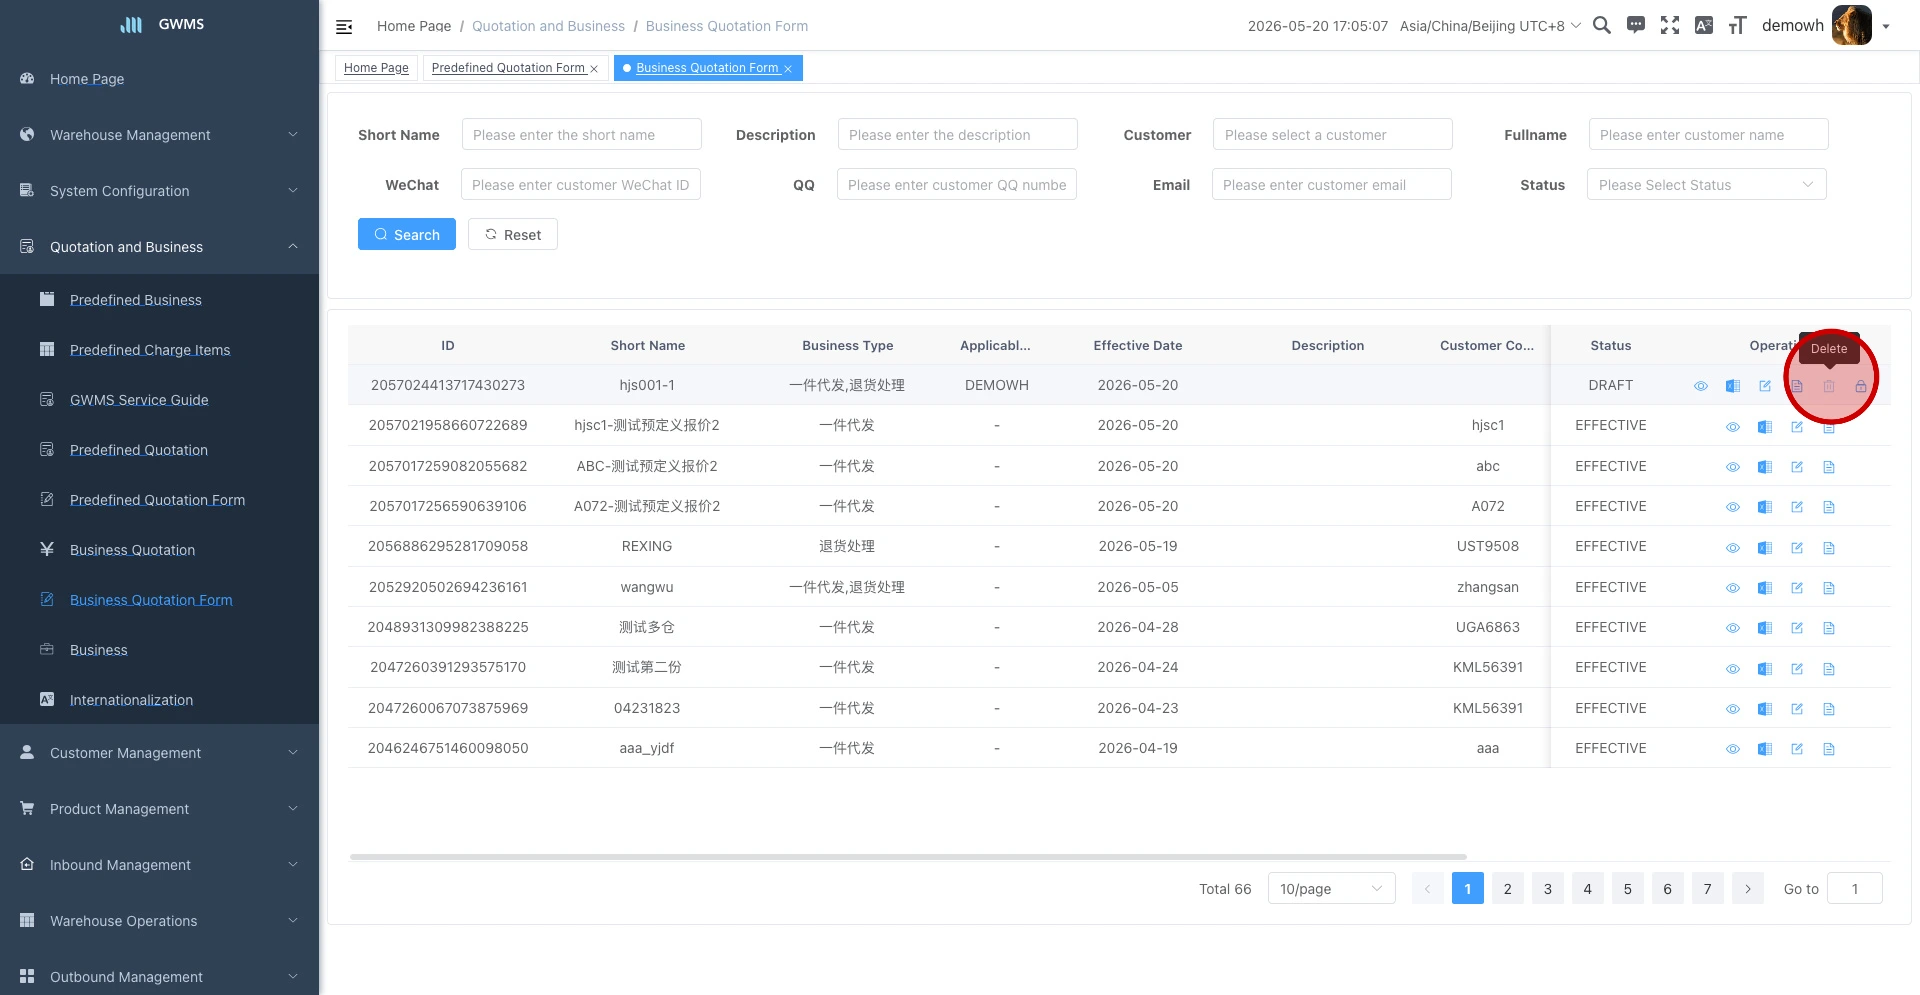
Task: Focus the Email input field
Action: tap(1332, 185)
